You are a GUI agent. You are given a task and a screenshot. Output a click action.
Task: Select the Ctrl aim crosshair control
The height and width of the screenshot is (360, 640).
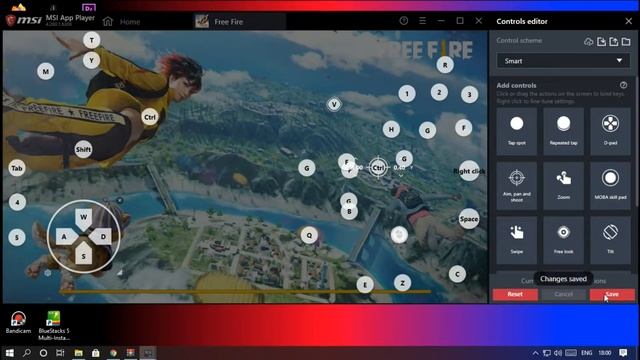[378, 168]
